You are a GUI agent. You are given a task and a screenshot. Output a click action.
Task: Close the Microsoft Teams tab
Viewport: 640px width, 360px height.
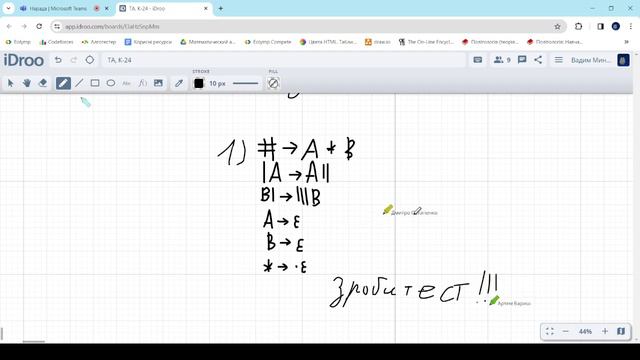tap(107, 8)
